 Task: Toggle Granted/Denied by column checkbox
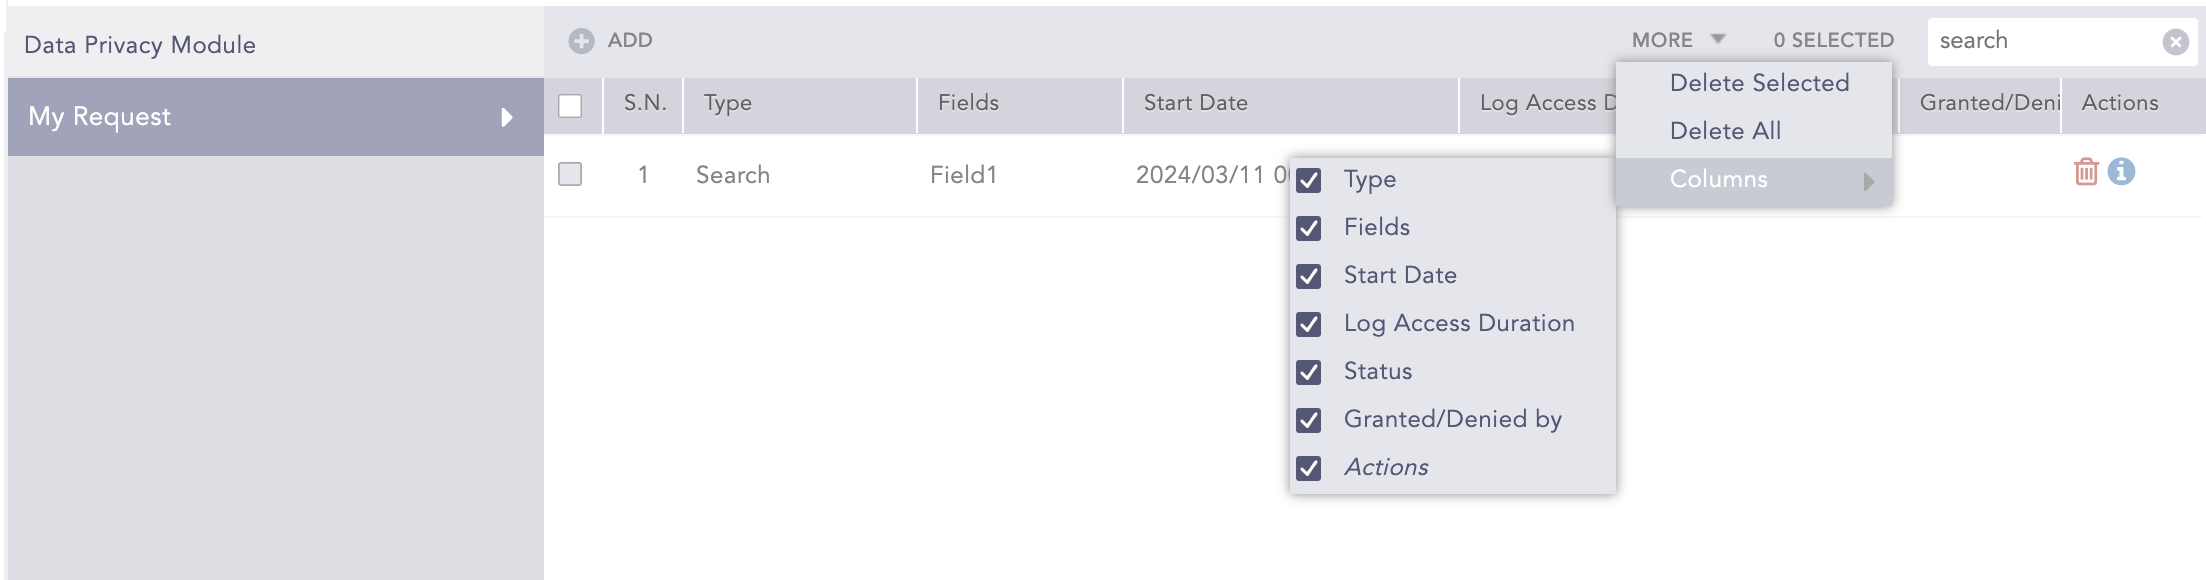[1309, 420]
